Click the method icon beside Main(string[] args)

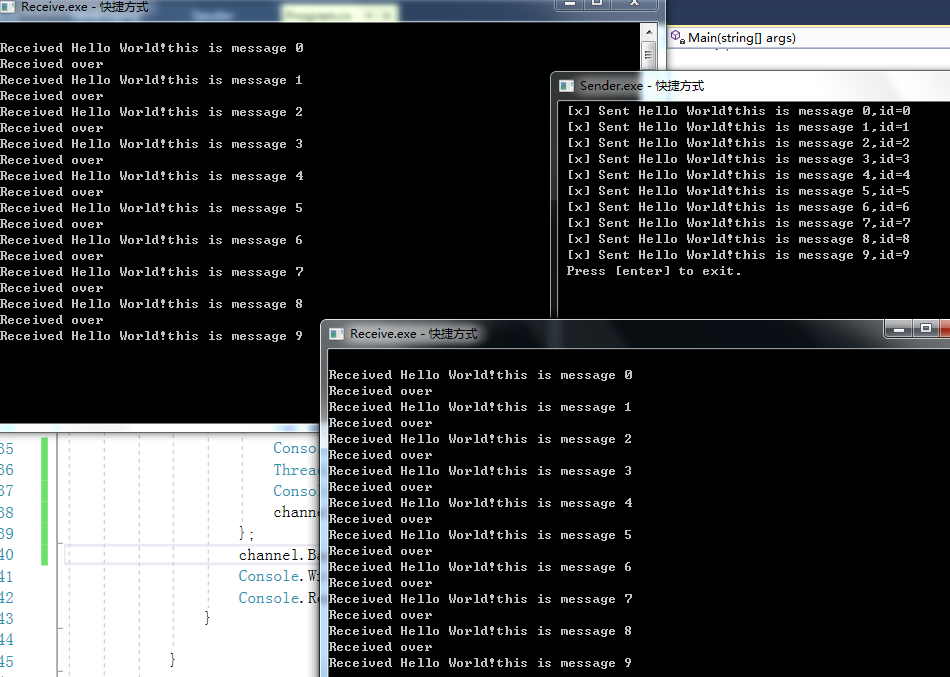coord(677,38)
